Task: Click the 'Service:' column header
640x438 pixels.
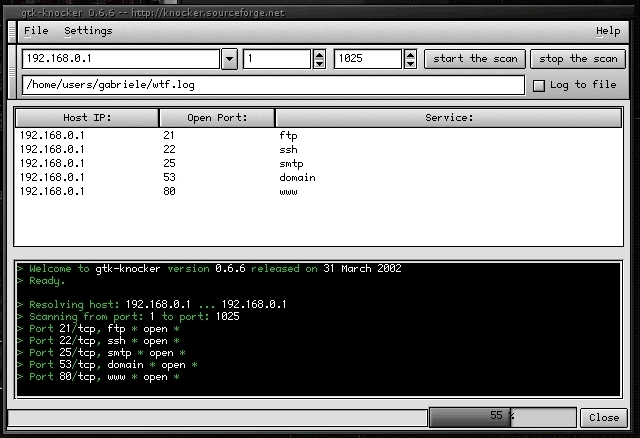Action: click(447, 118)
